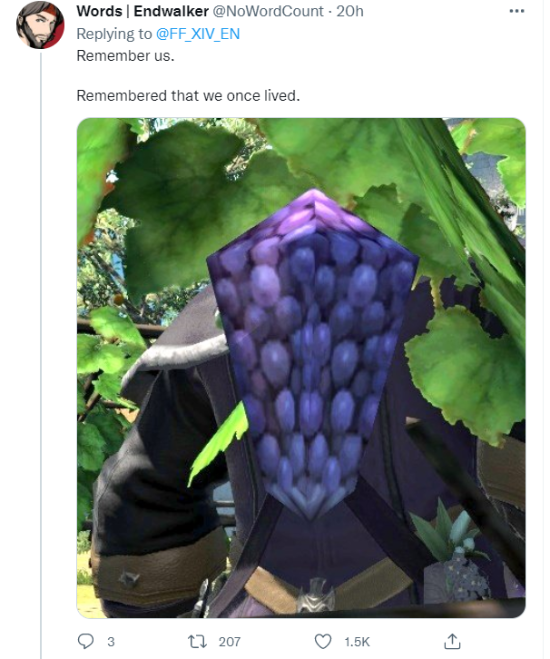View the 207 retweets count
The width and height of the screenshot is (550, 659).
(229, 642)
